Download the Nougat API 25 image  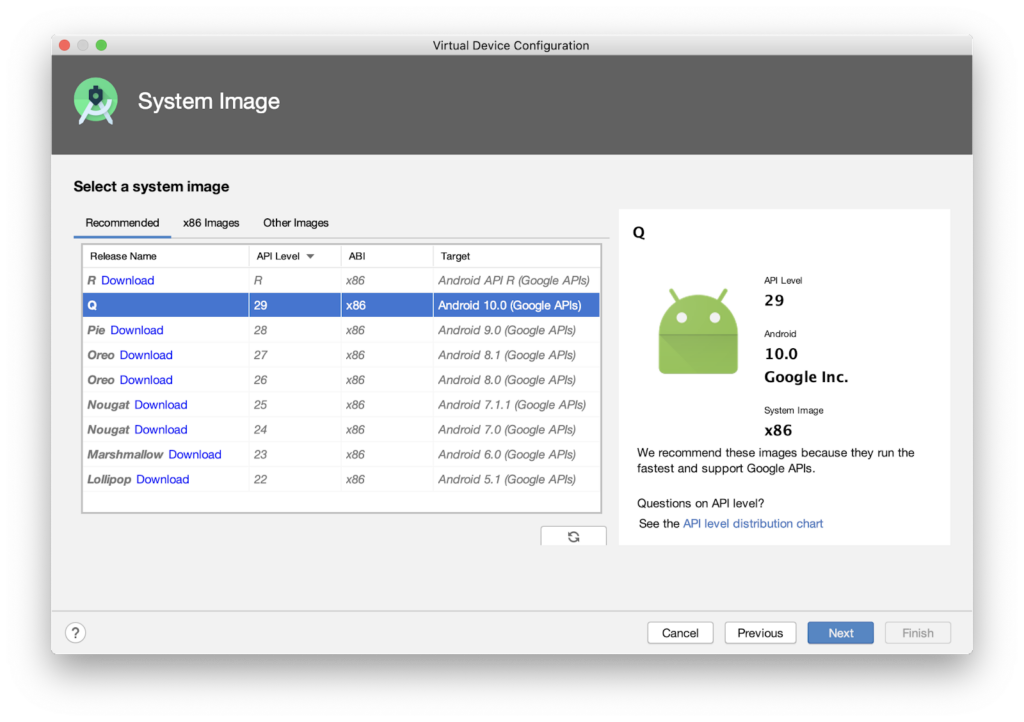[x=161, y=405]
